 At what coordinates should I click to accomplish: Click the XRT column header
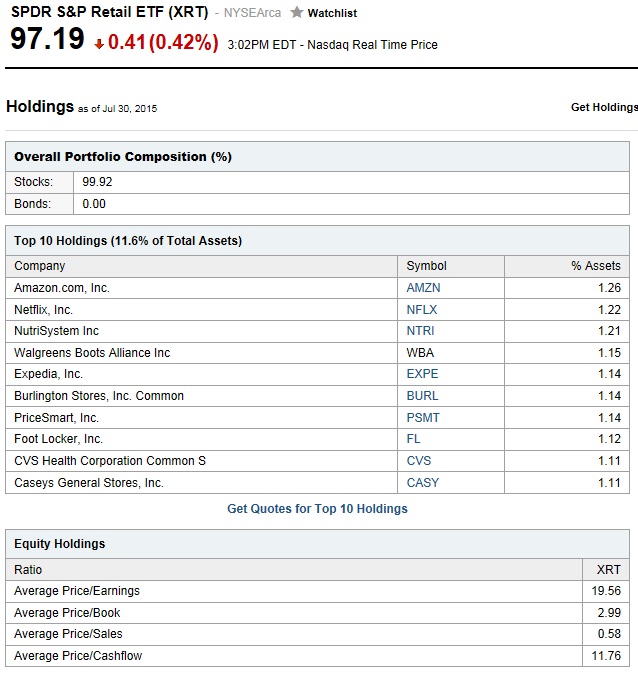click(608, 570)
